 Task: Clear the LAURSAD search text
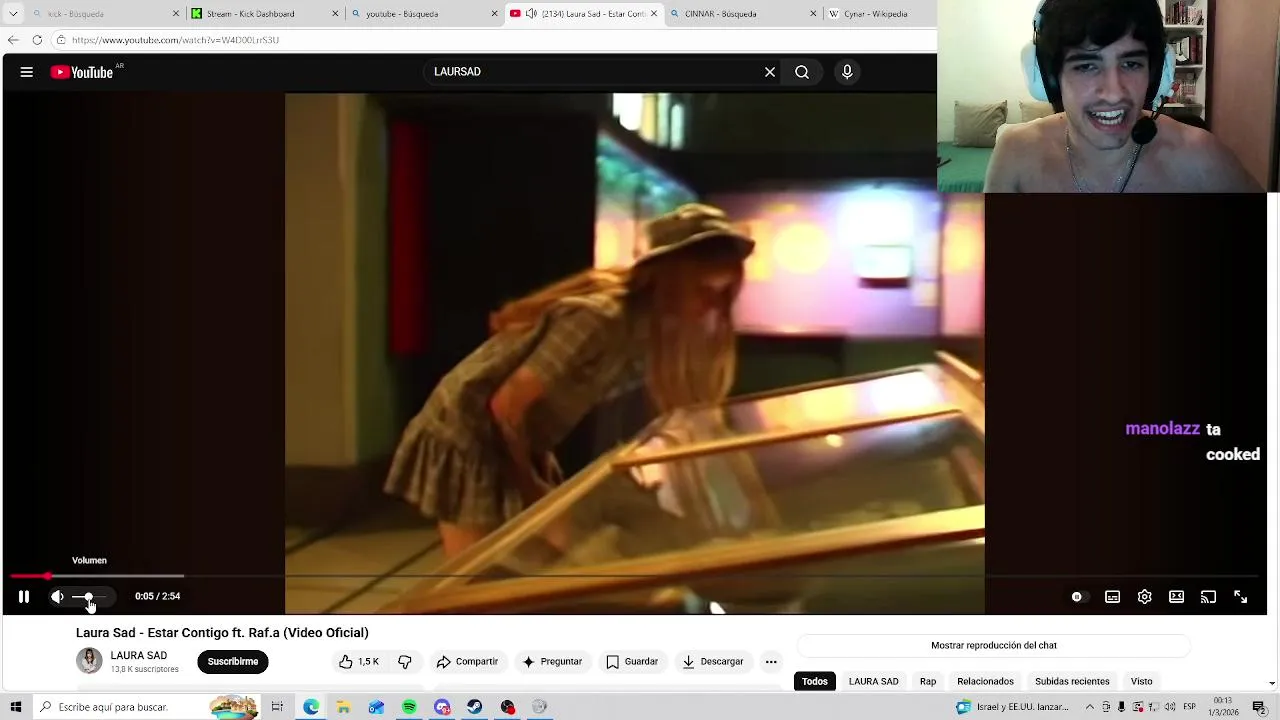coord(770,72)
